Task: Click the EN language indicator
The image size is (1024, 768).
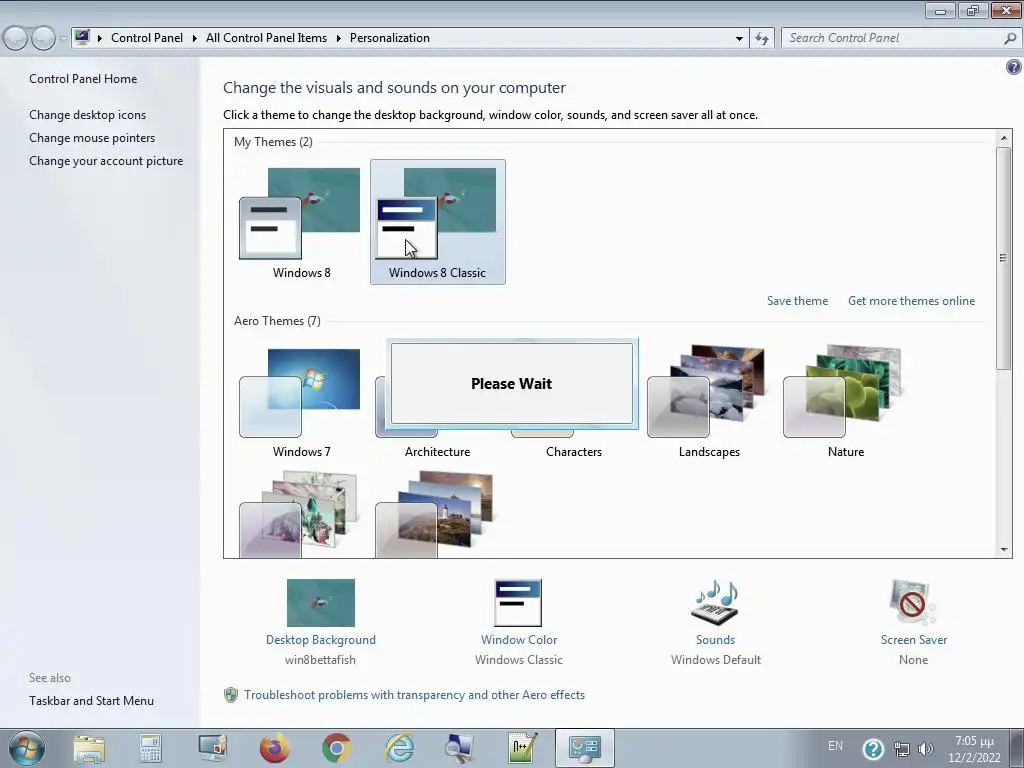Action: coord(835,745)
